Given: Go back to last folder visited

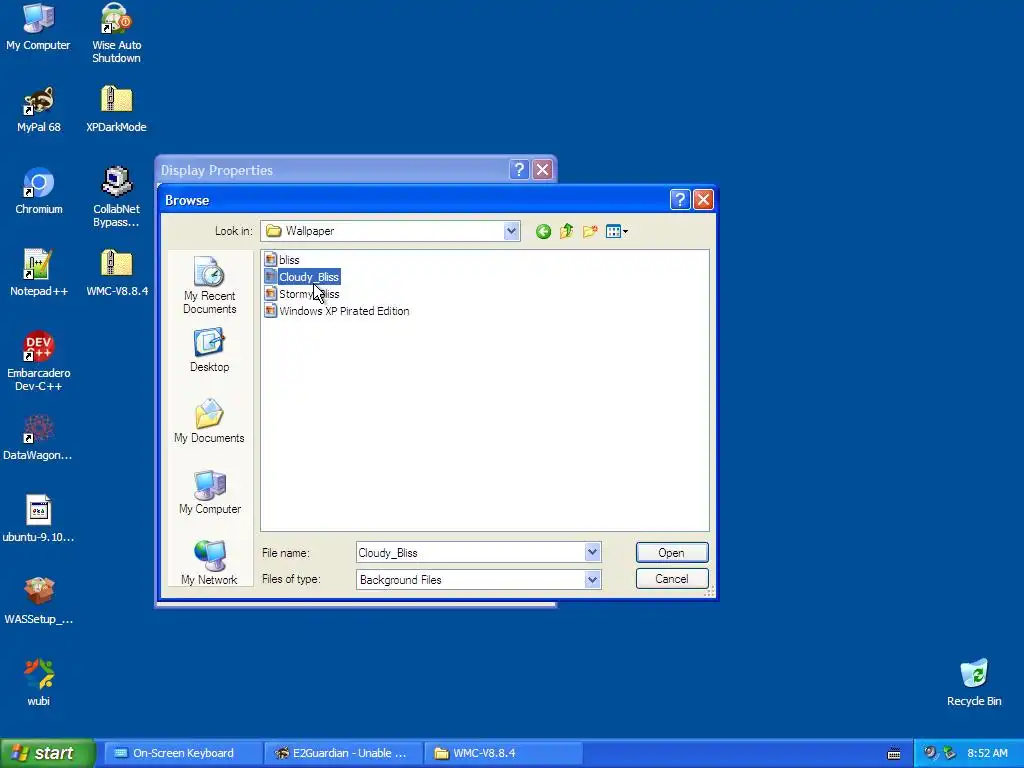Looking at the screenshot, I should coord(543,231).
